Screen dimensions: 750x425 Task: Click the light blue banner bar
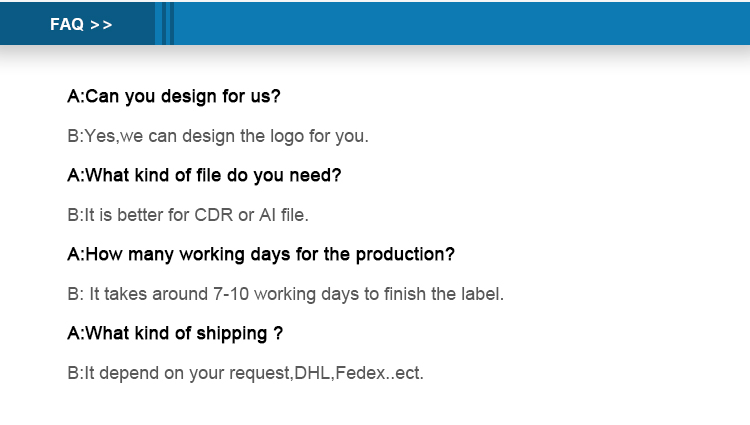tap(462, 23)
